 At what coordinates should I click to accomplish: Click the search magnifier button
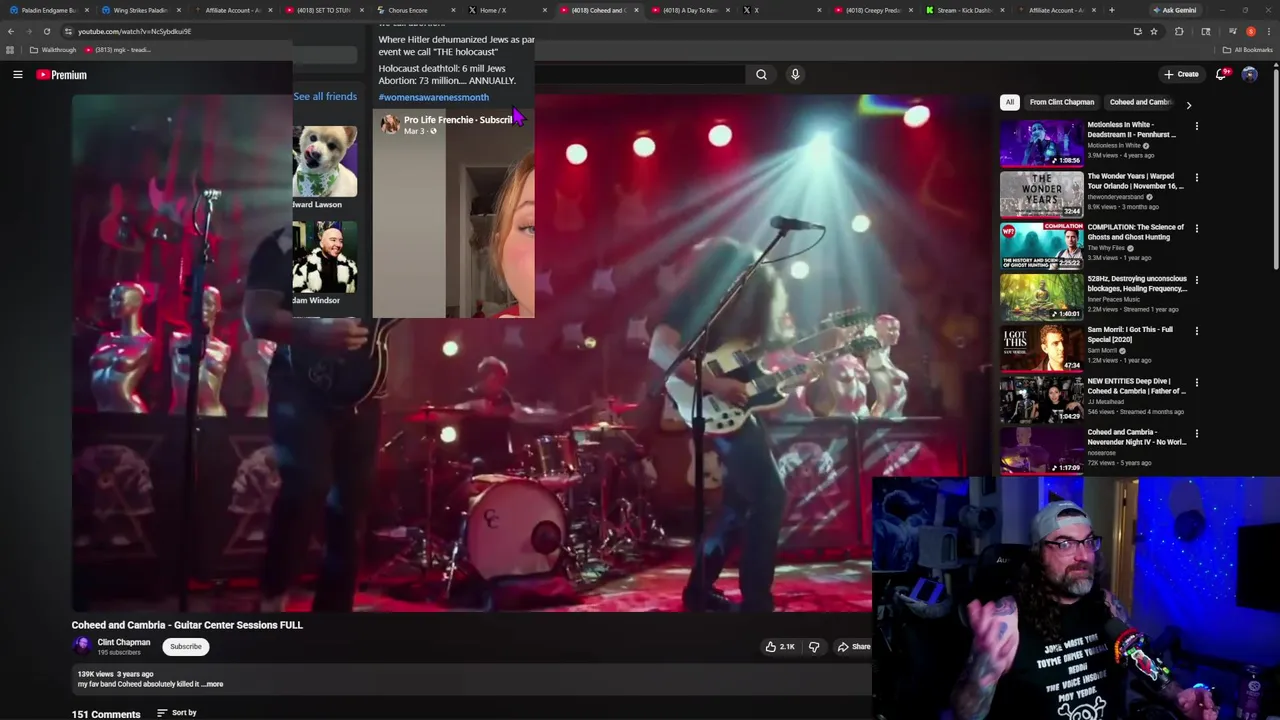click(761, 74)
